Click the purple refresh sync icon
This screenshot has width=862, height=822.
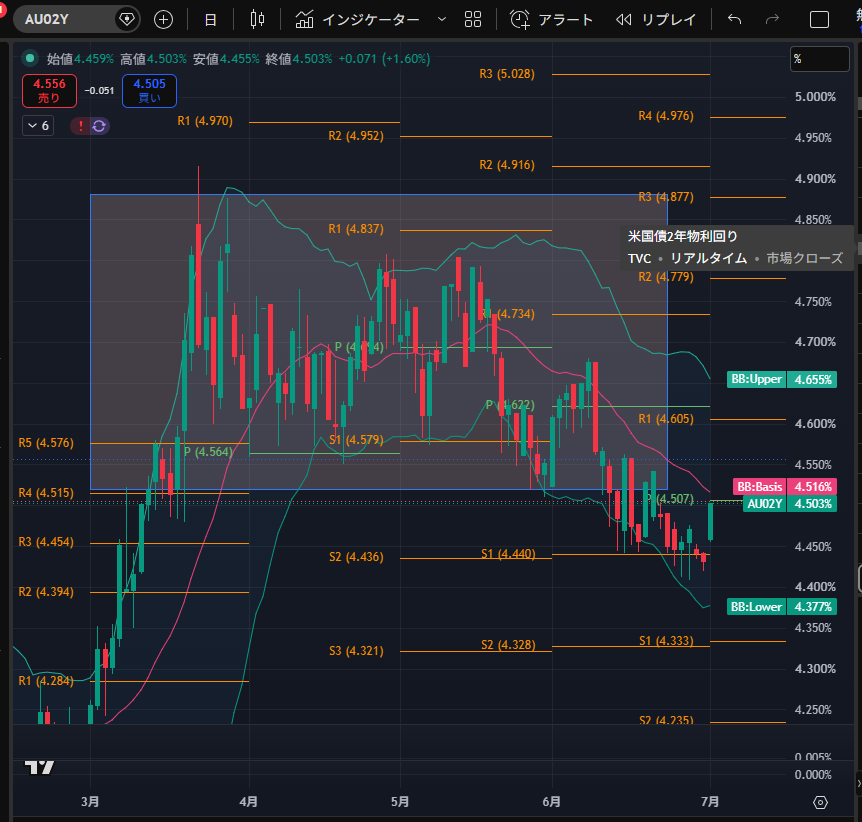[99, 126]
